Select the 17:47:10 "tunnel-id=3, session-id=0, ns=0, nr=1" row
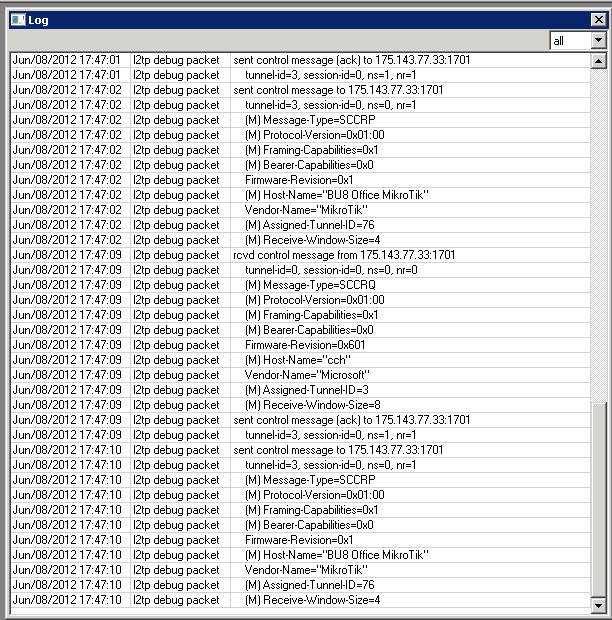This screenshot has height=620, width=612. 300,465
